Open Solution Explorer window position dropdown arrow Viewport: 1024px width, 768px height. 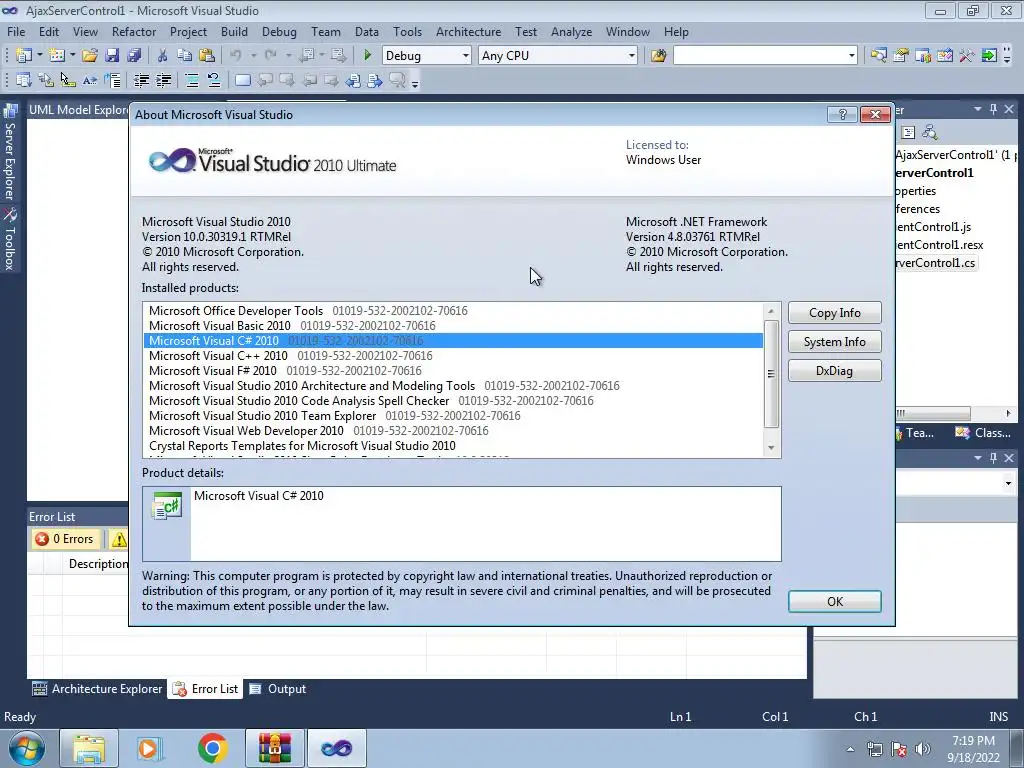coord(978,110)
